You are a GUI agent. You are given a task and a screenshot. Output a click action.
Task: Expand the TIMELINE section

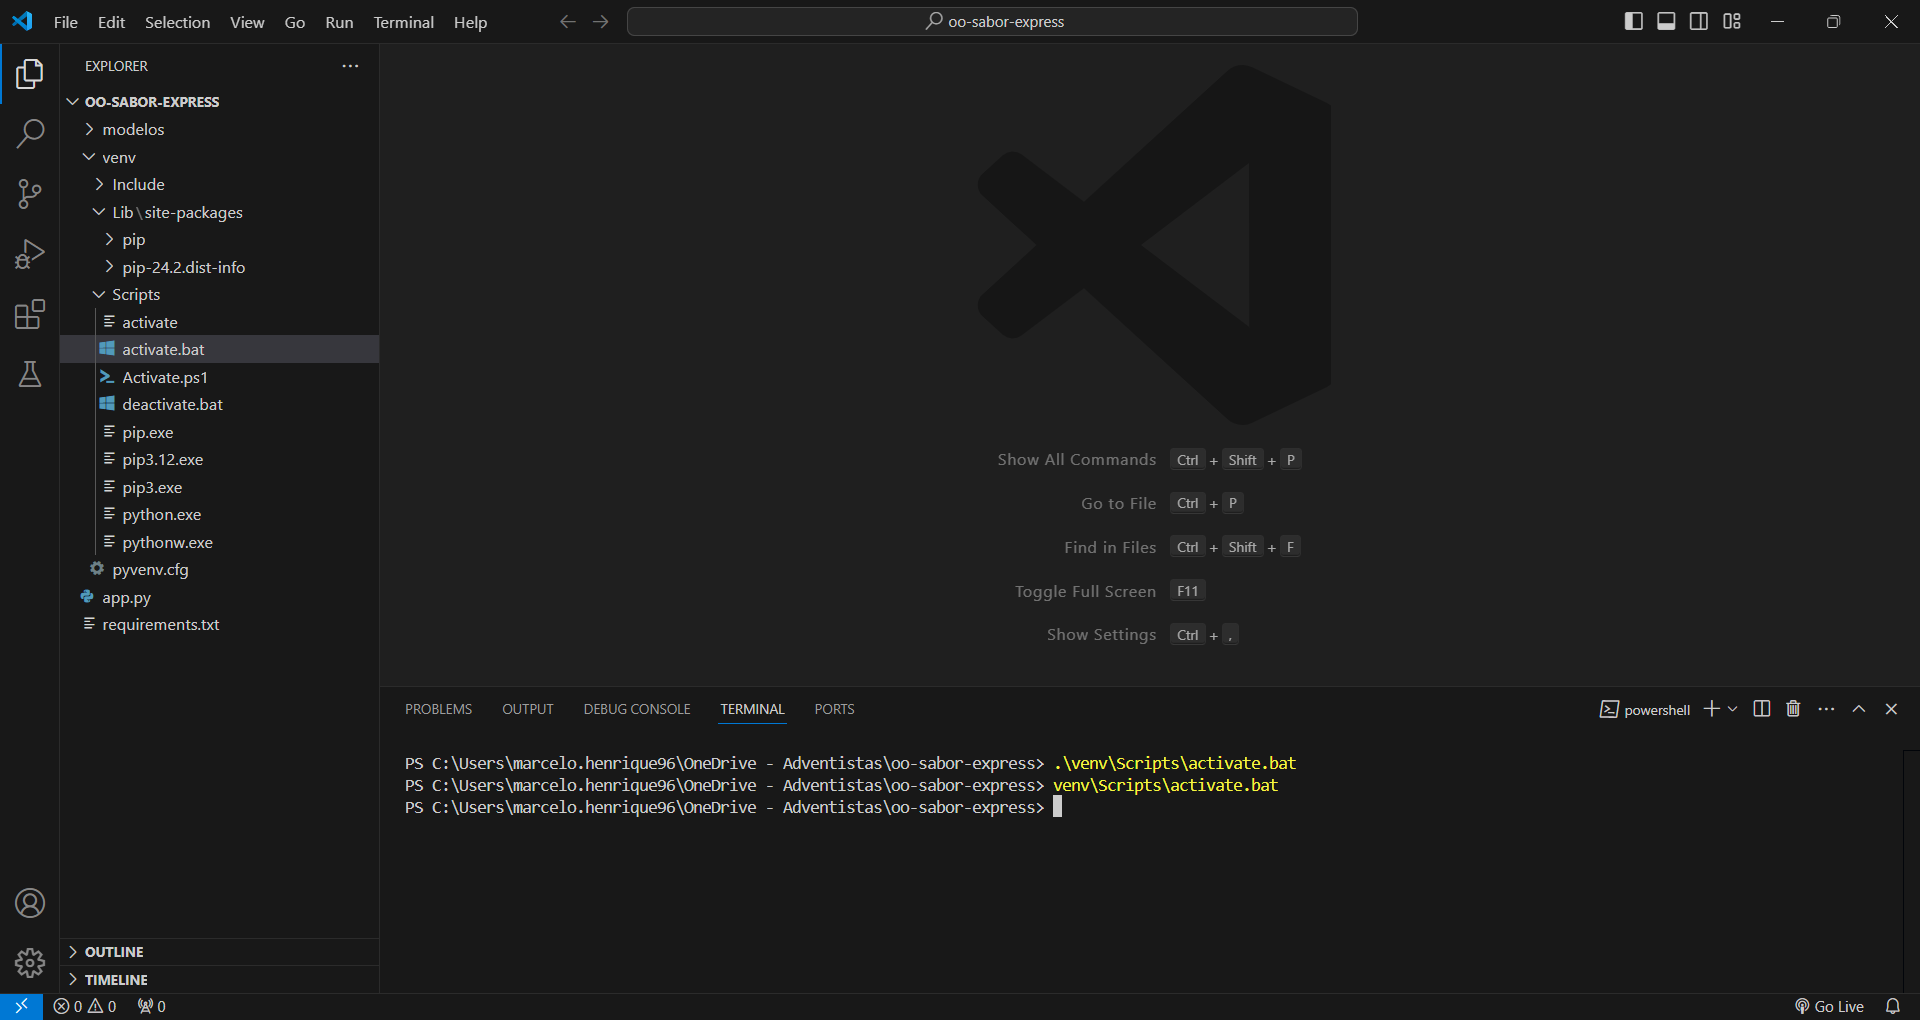click(x=220, y=980)
